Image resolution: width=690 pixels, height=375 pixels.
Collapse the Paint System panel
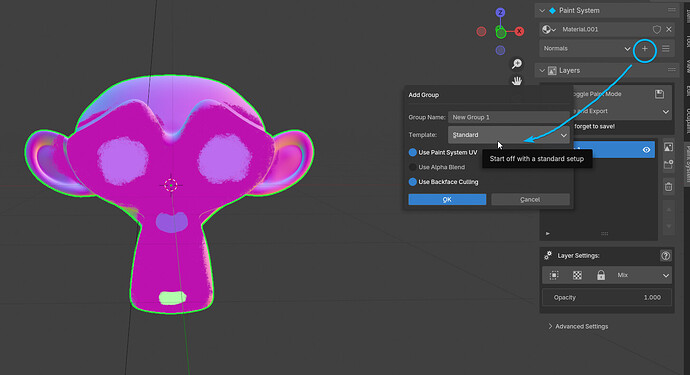(542, 11)
